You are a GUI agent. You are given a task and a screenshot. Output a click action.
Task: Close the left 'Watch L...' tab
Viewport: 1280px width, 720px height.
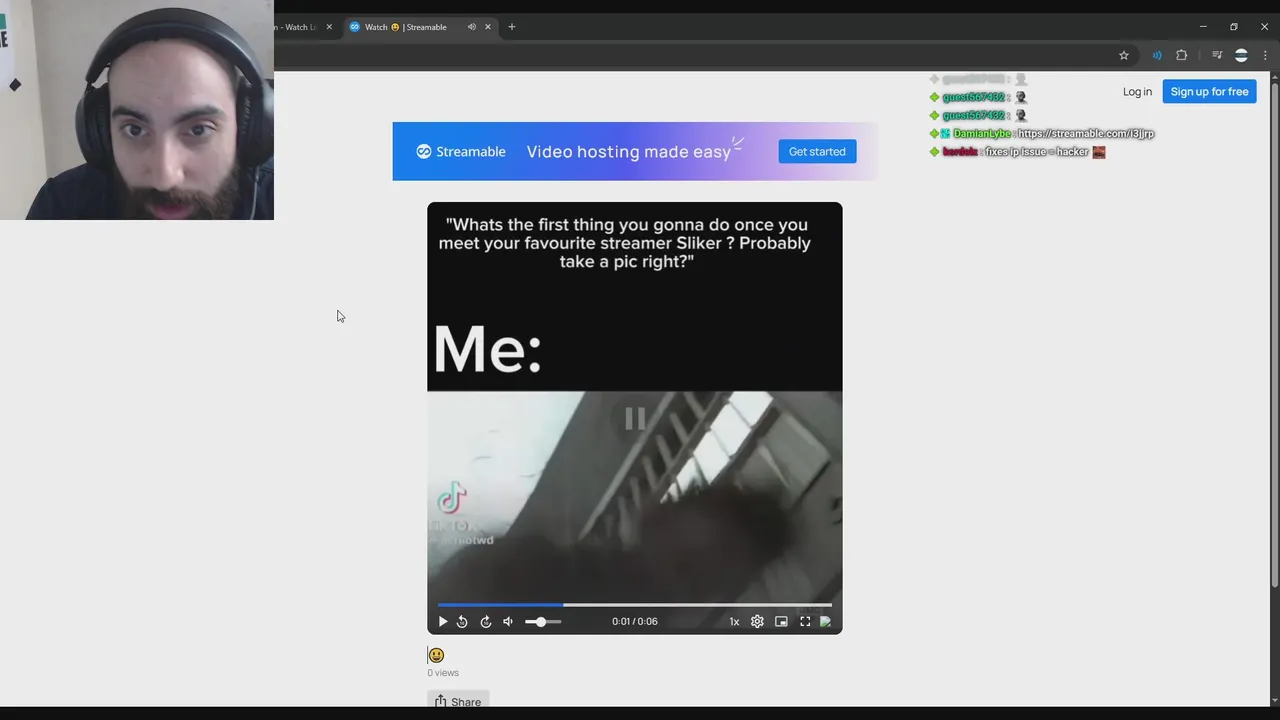(x=329, y=27)
